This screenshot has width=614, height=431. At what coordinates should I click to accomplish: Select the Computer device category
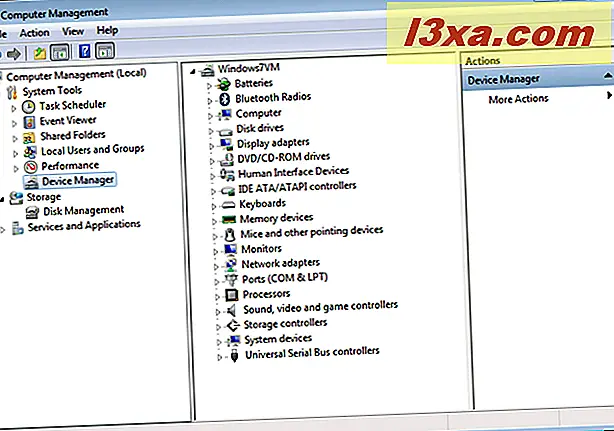(x=258, y=114)
